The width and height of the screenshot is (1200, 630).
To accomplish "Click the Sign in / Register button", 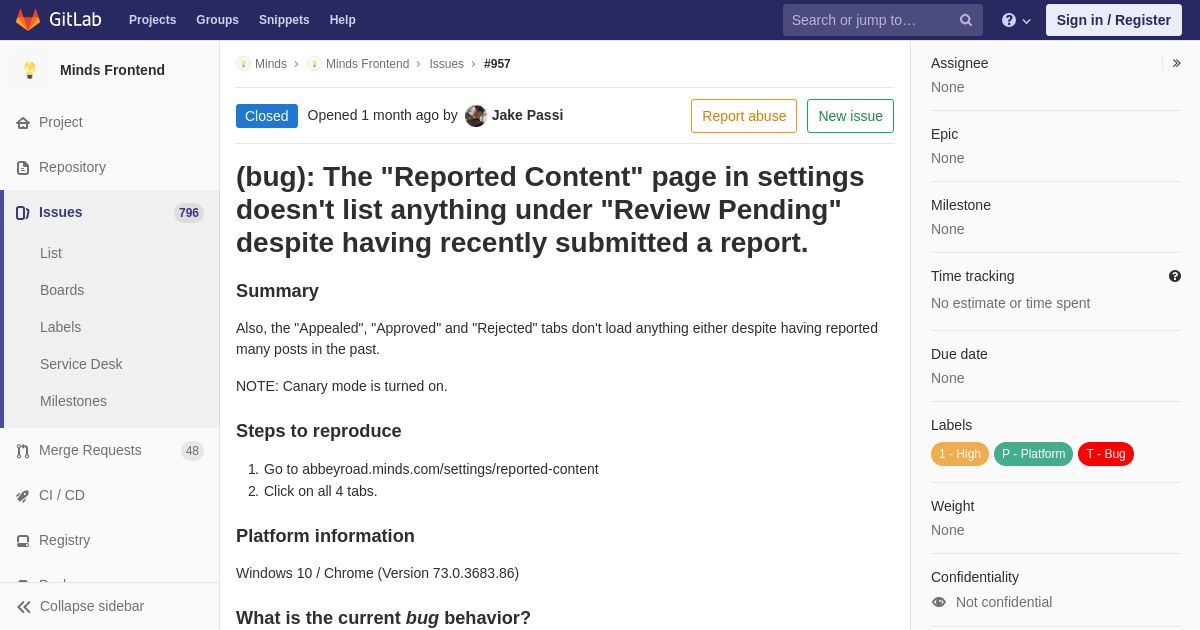I will tap(1113, 20).
